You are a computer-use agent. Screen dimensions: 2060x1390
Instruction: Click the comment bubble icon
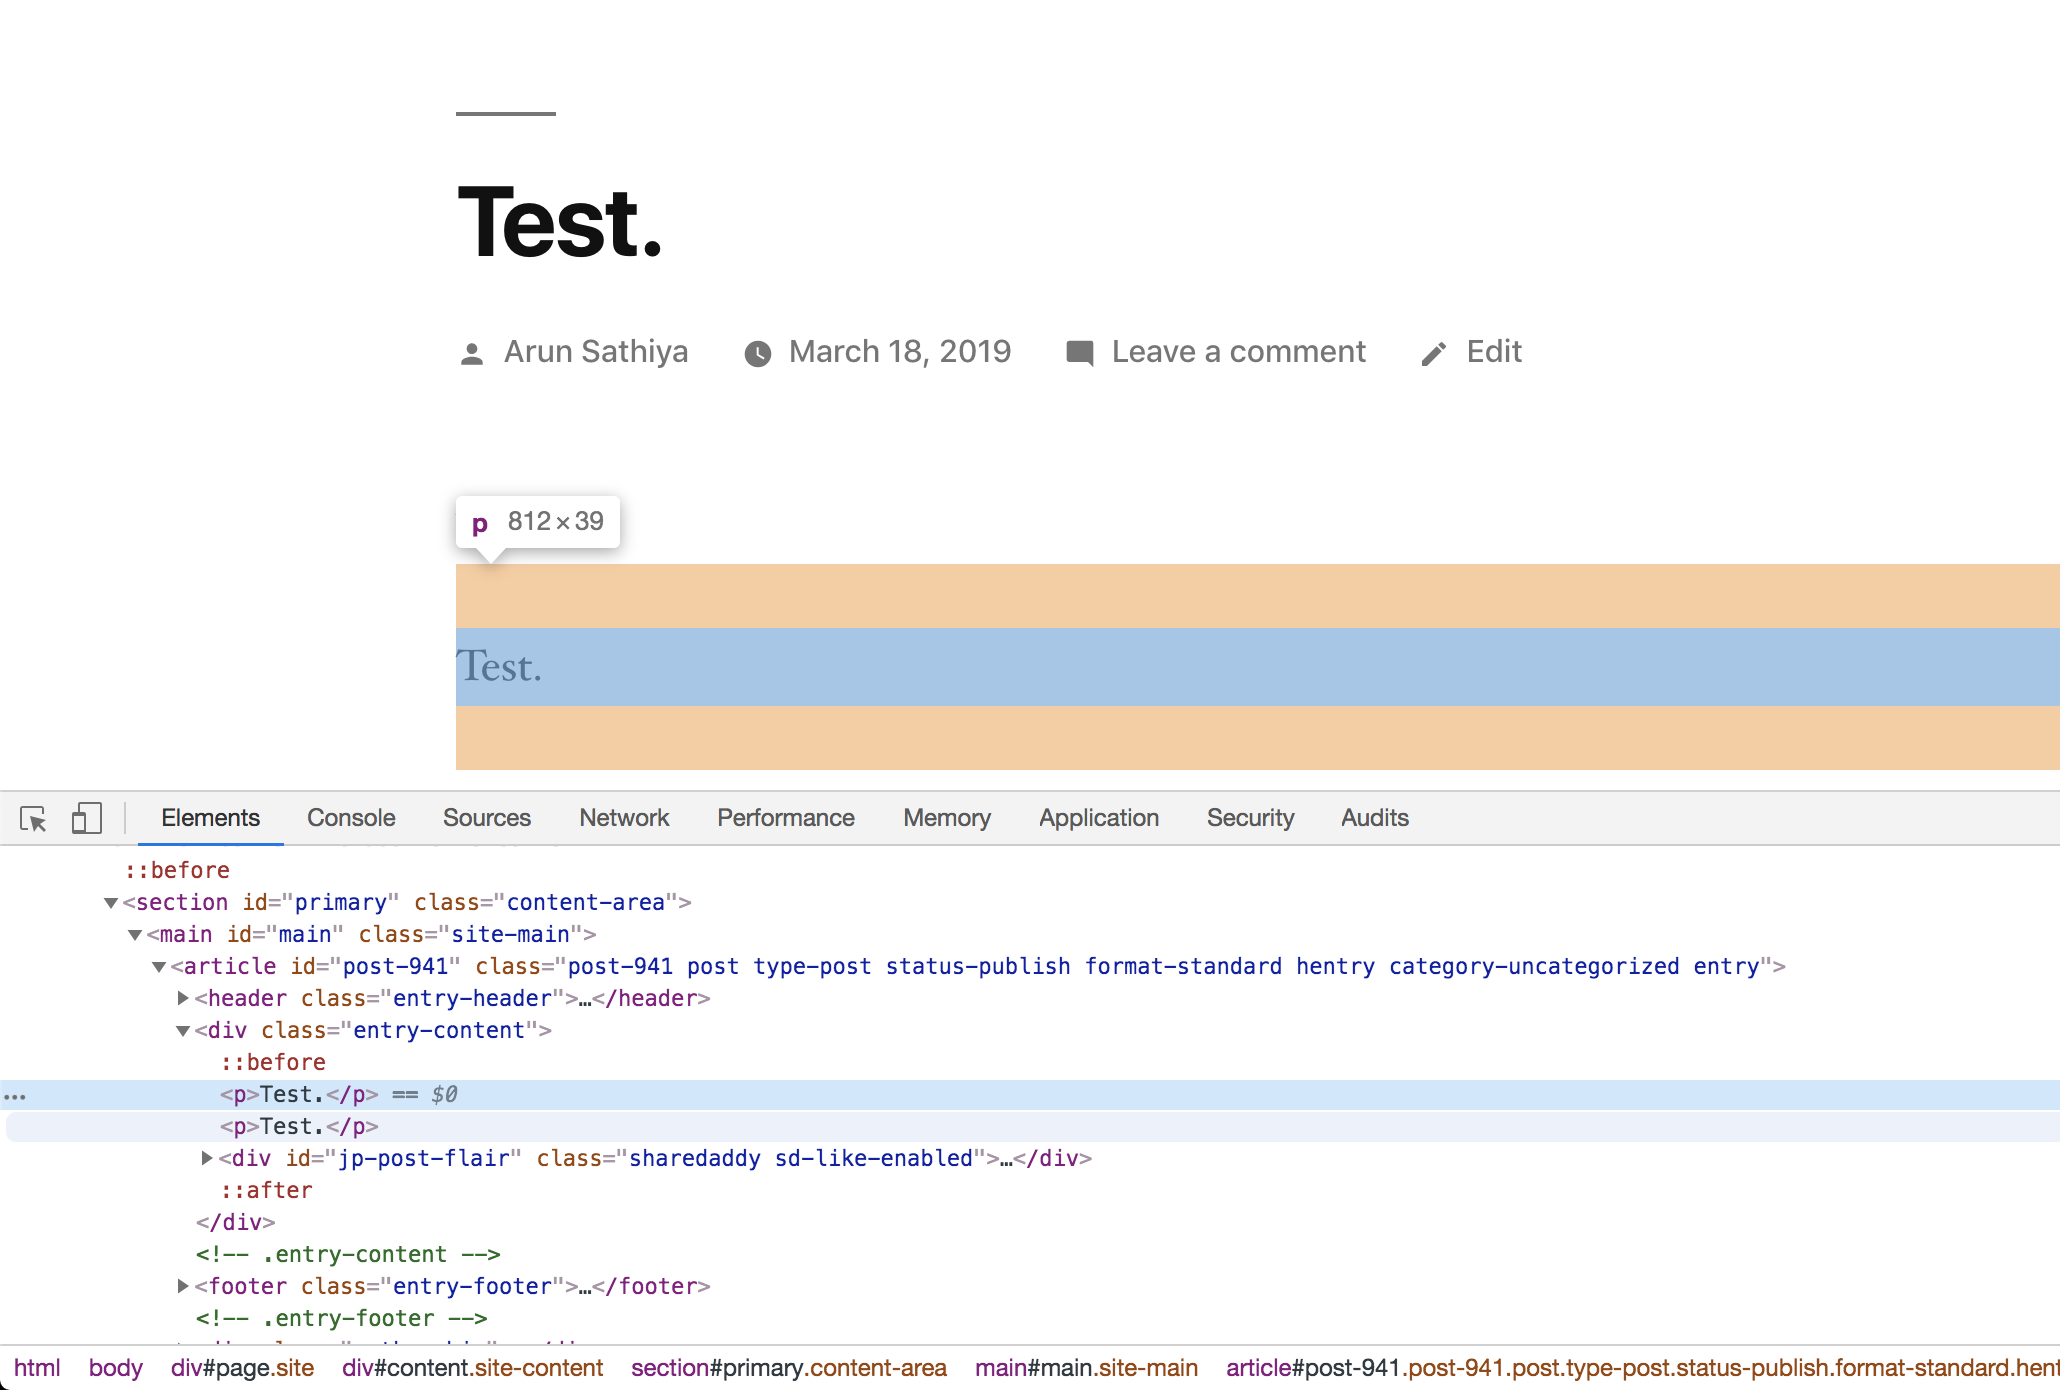pos(1080,353)
